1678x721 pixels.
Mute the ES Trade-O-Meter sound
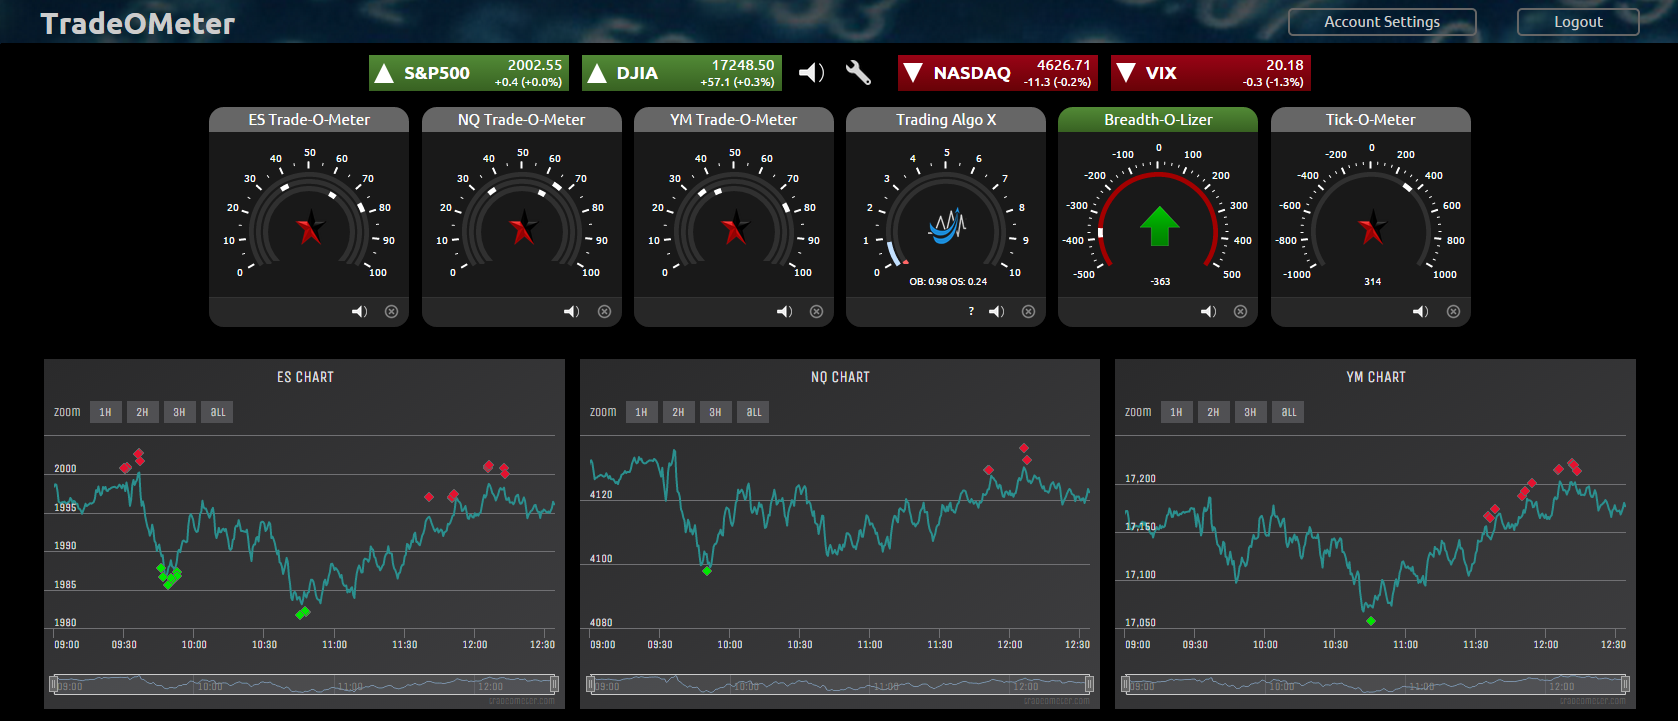click(x=359, y=312)
